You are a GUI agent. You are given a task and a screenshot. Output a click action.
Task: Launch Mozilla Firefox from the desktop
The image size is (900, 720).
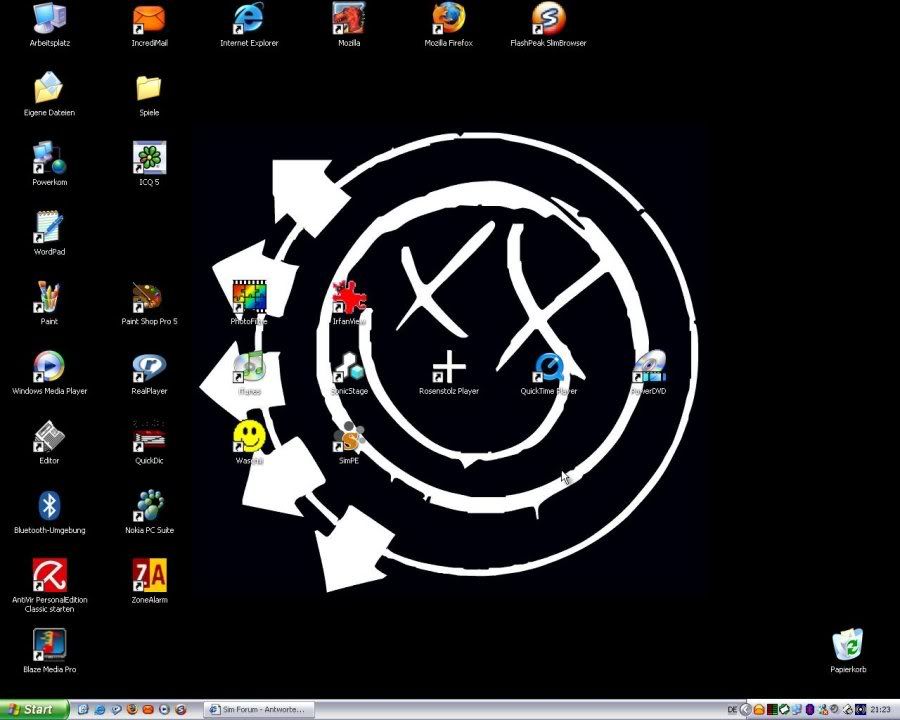tap(448, 19)
